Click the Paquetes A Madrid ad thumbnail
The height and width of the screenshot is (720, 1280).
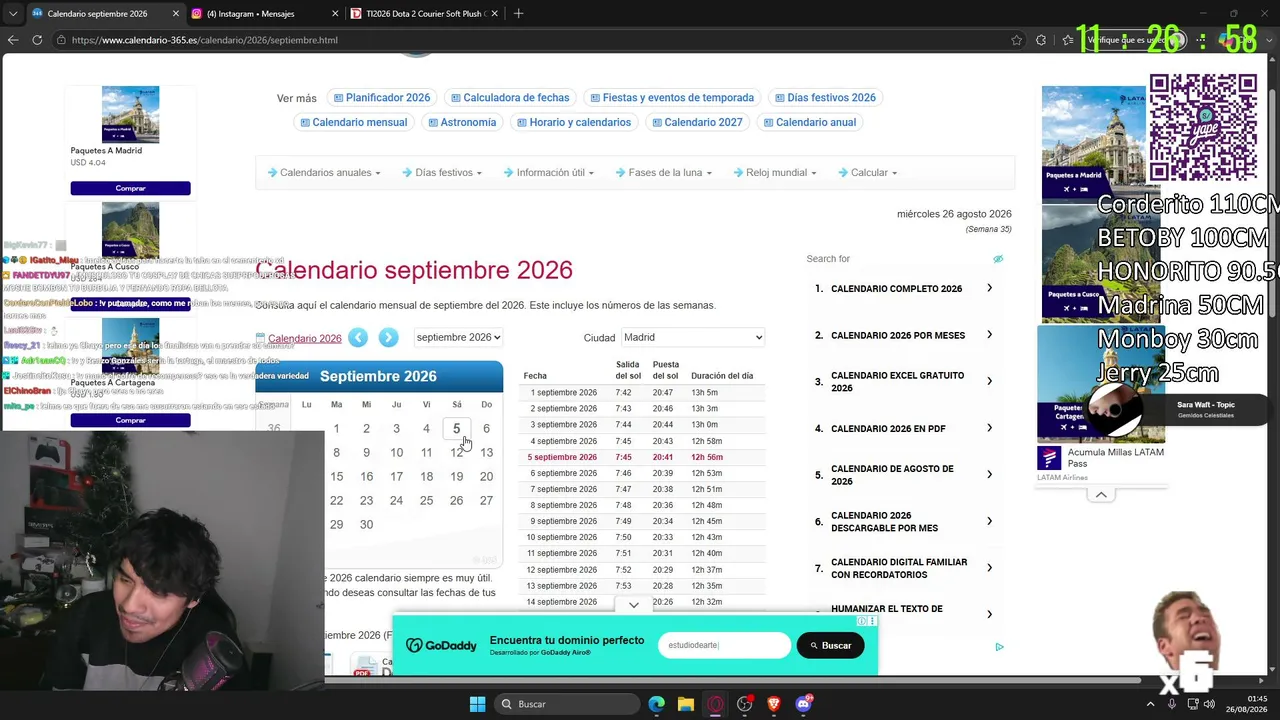tap(130, 114)
